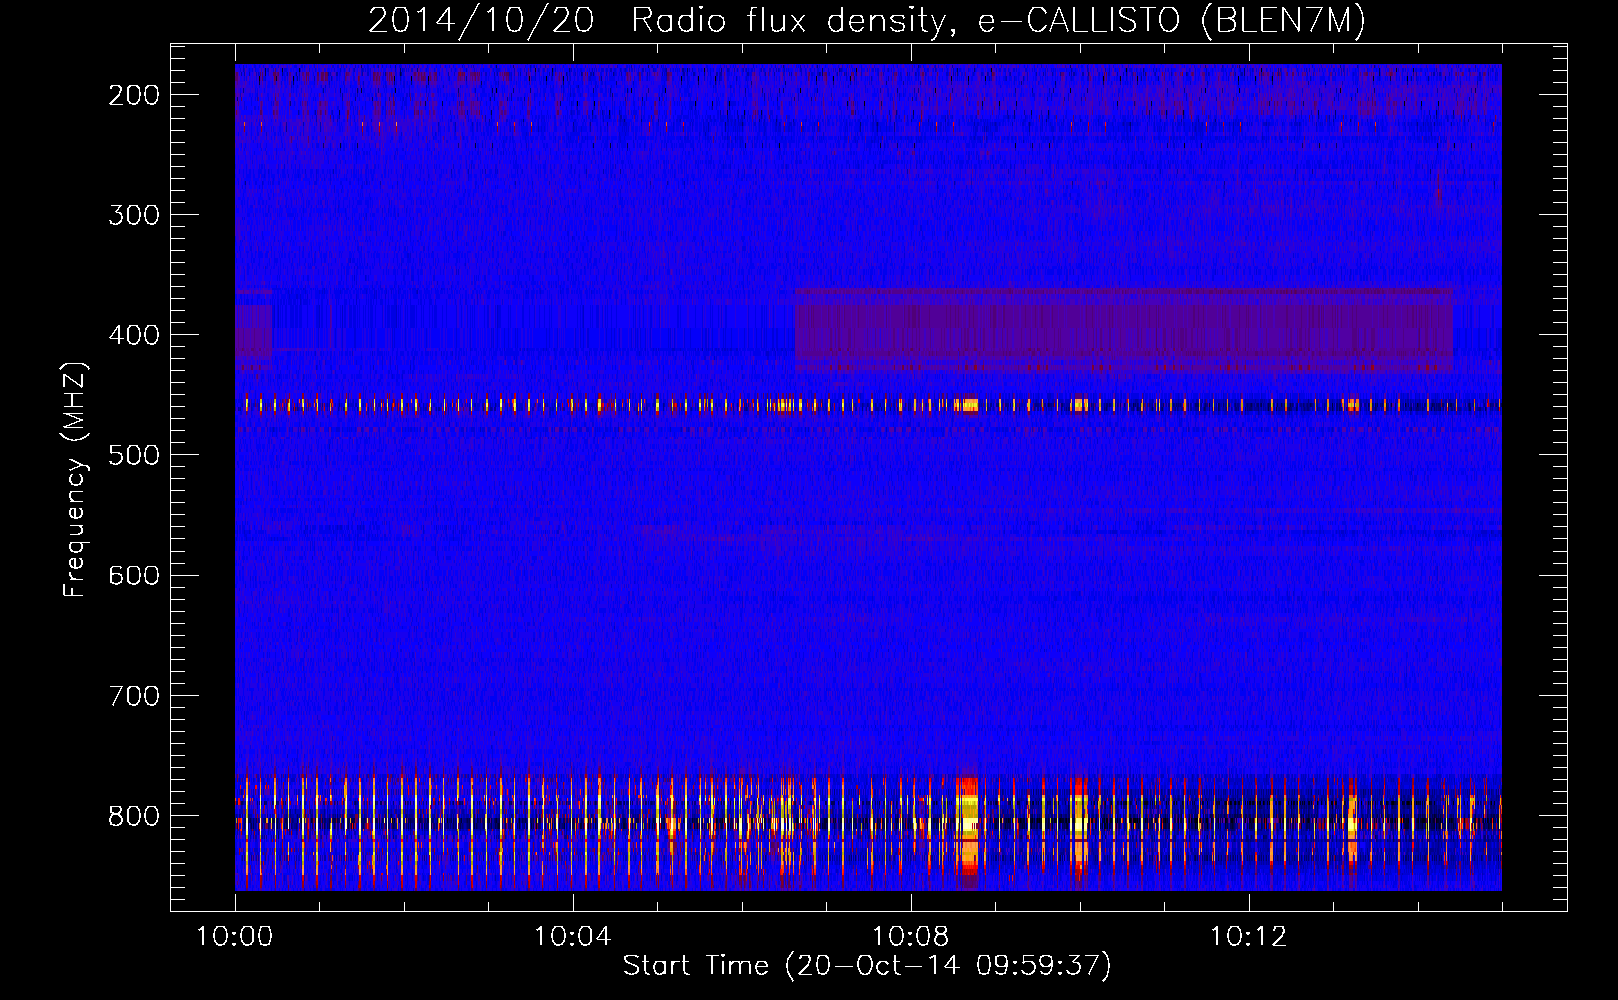Click the 800 frequency tick label
This screenshot has height=1000, width=1618.
point(134,816)
